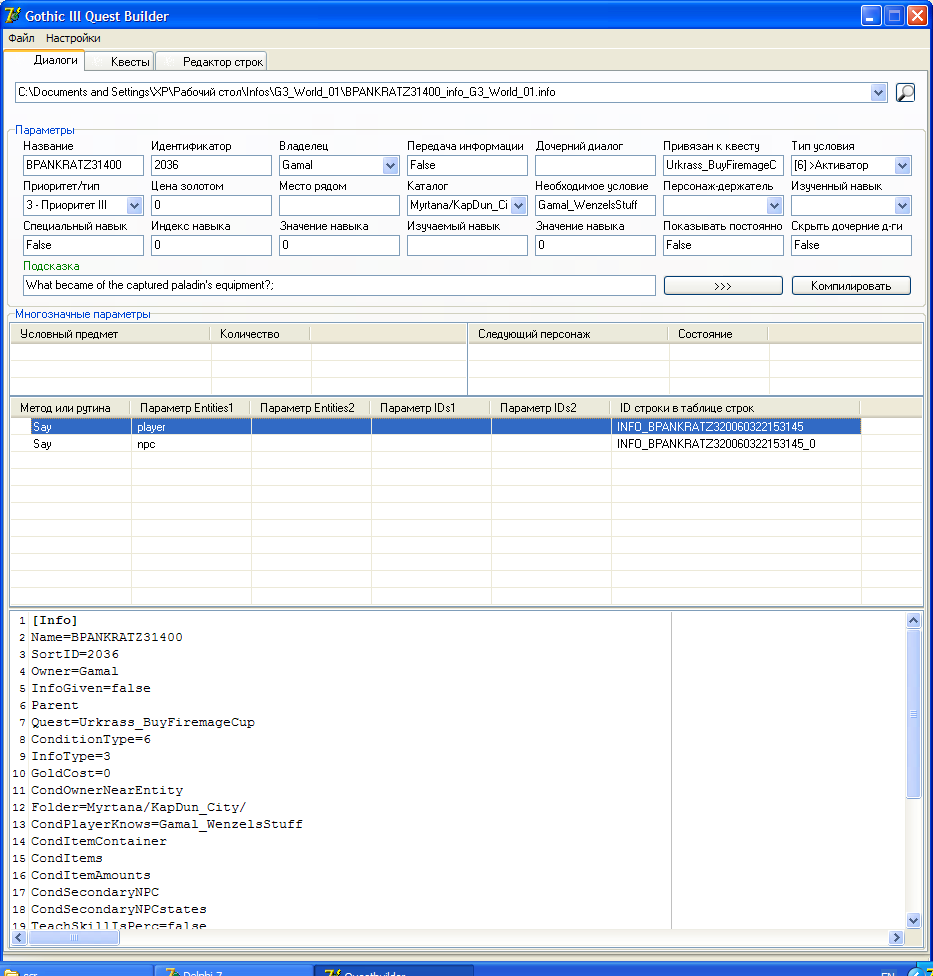This screenshot has width=933, height=976.
Task: Click the Компилировать button
Action: point(851,286)
